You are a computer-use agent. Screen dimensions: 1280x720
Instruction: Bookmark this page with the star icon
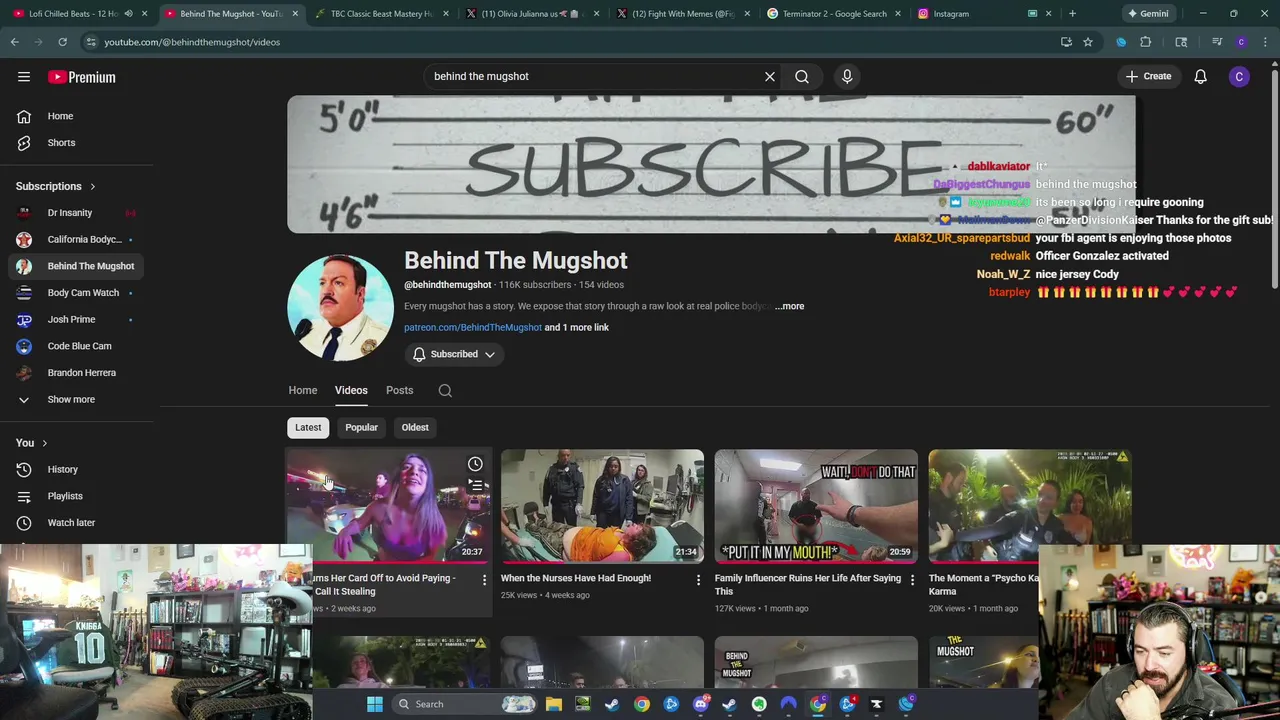[x=1088, y=42]
